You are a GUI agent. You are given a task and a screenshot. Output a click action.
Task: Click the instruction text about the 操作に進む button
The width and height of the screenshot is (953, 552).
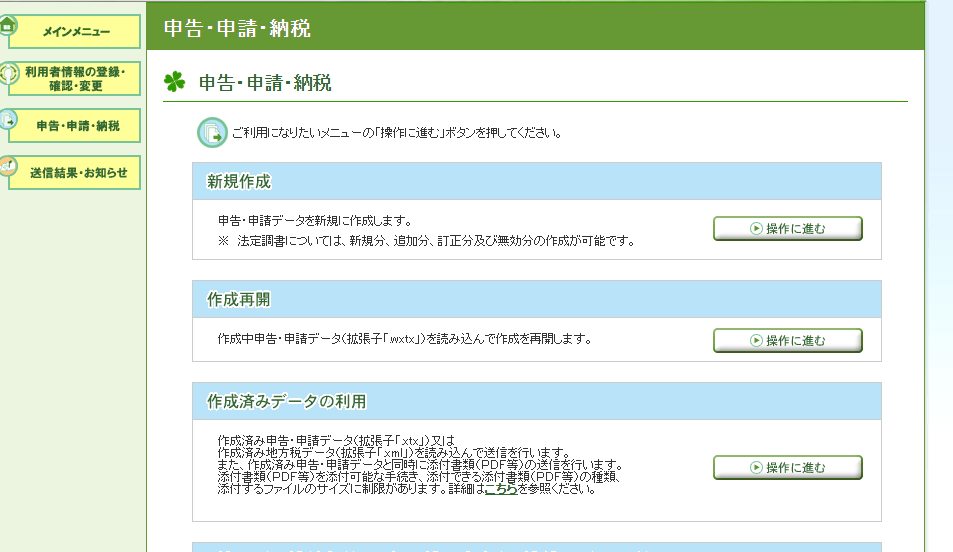(396, 133)
